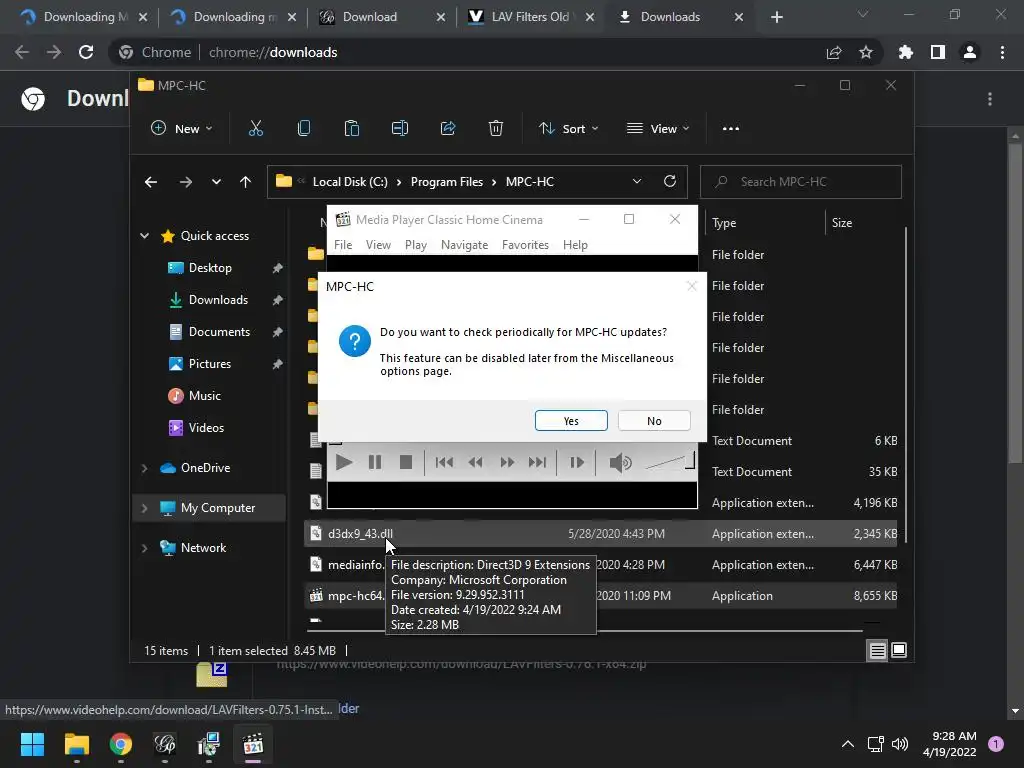The height and width of the screenshot is (768, 1024).
Task: Click No in the MPC-HC update dialog
Action: (654, 421)
